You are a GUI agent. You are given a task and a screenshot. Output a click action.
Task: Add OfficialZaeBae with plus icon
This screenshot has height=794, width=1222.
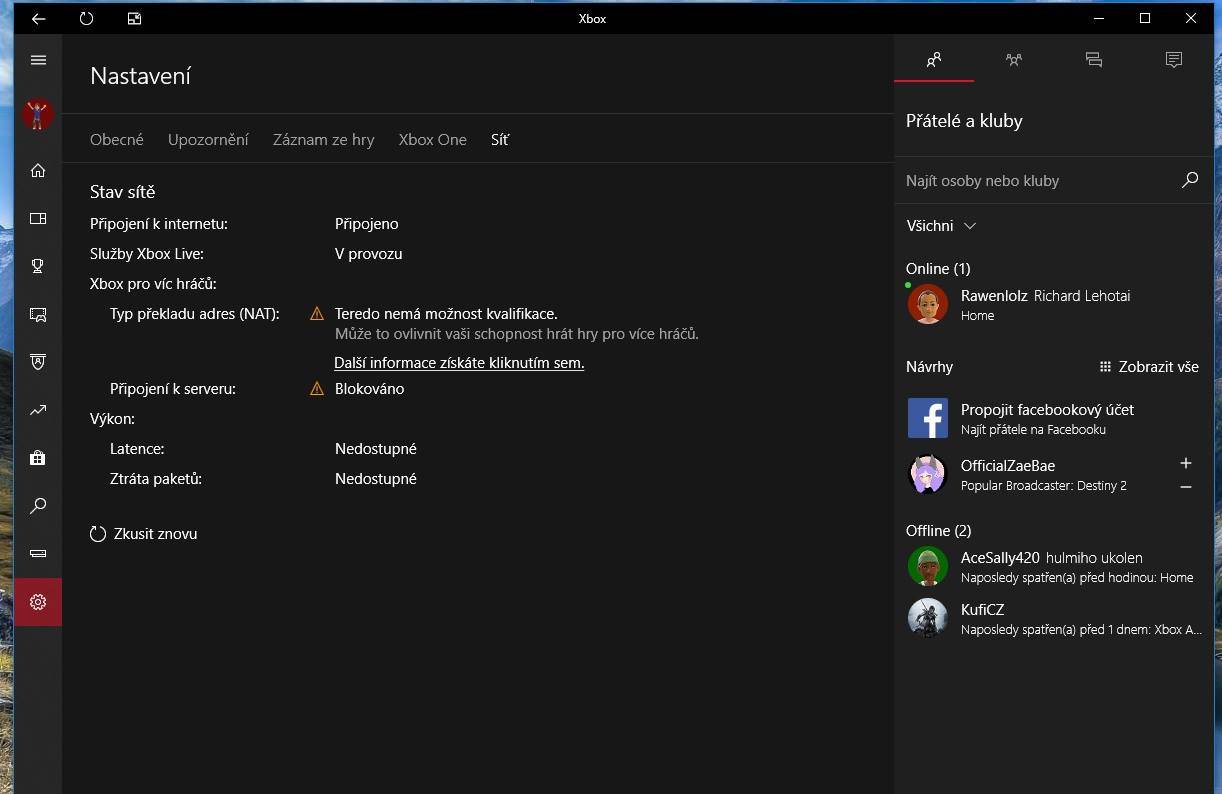pos(1186,463)
